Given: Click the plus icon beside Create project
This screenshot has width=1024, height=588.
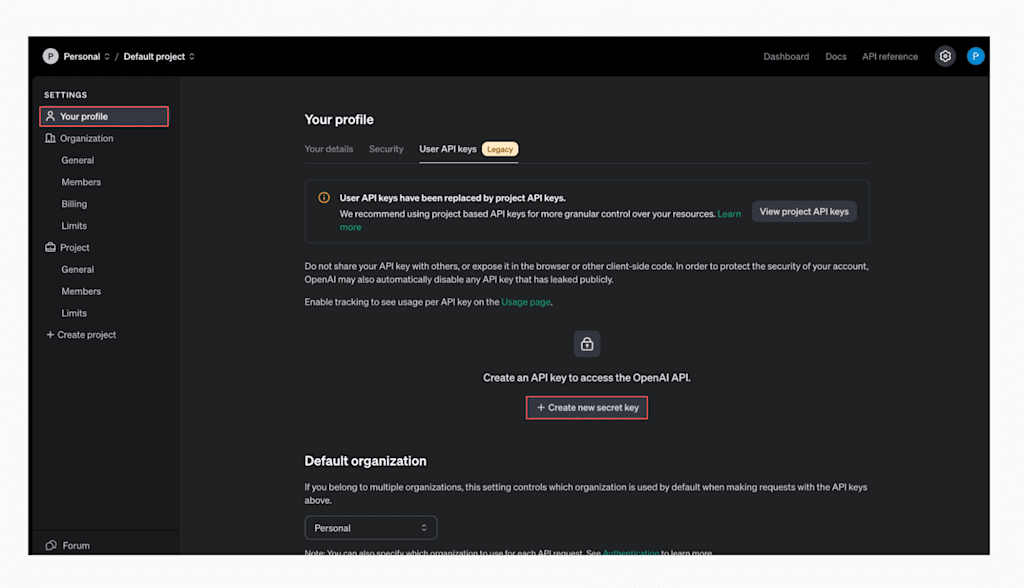Looking at the screenshot, I should click(x=50, y=335).
